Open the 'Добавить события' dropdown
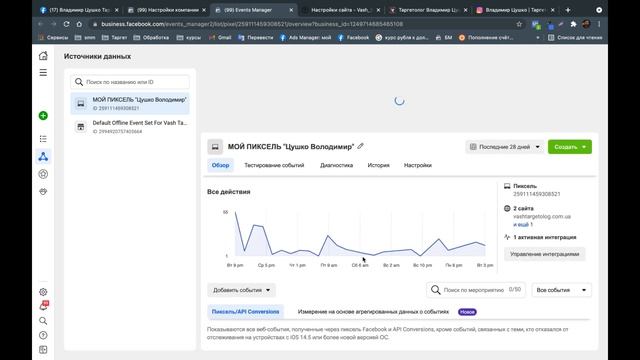Image resolution: width=640 pixels, height=360 pixels. pos(241,290)
